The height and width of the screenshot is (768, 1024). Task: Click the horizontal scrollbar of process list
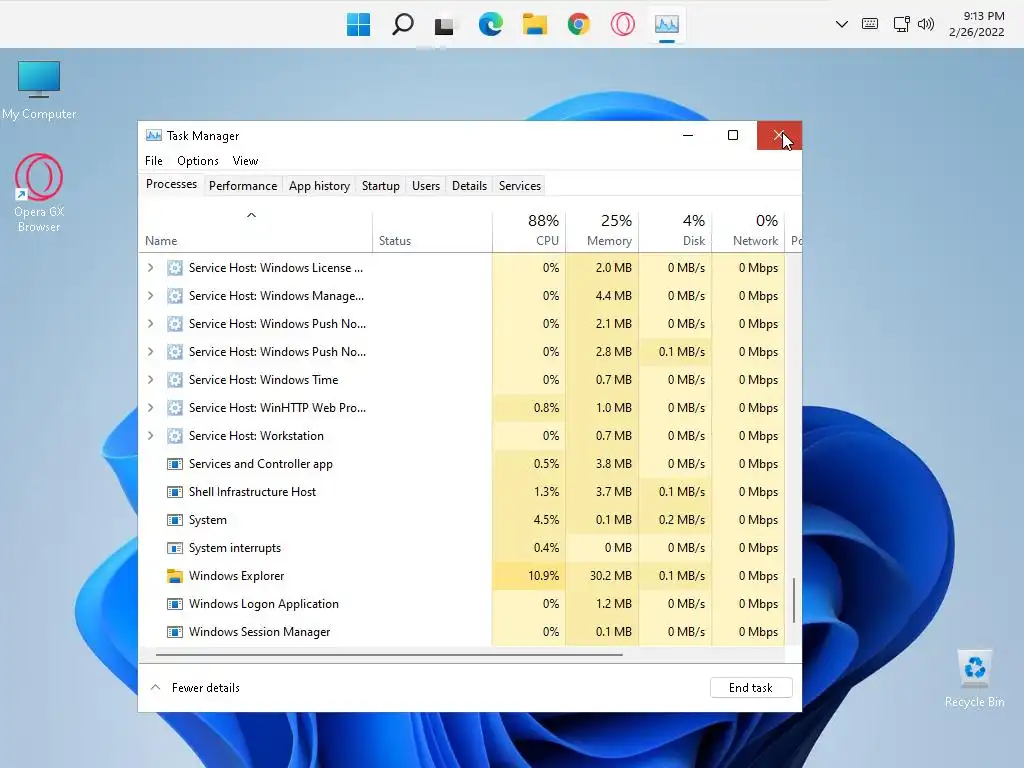pyautogui.click(x=389, y=654)
